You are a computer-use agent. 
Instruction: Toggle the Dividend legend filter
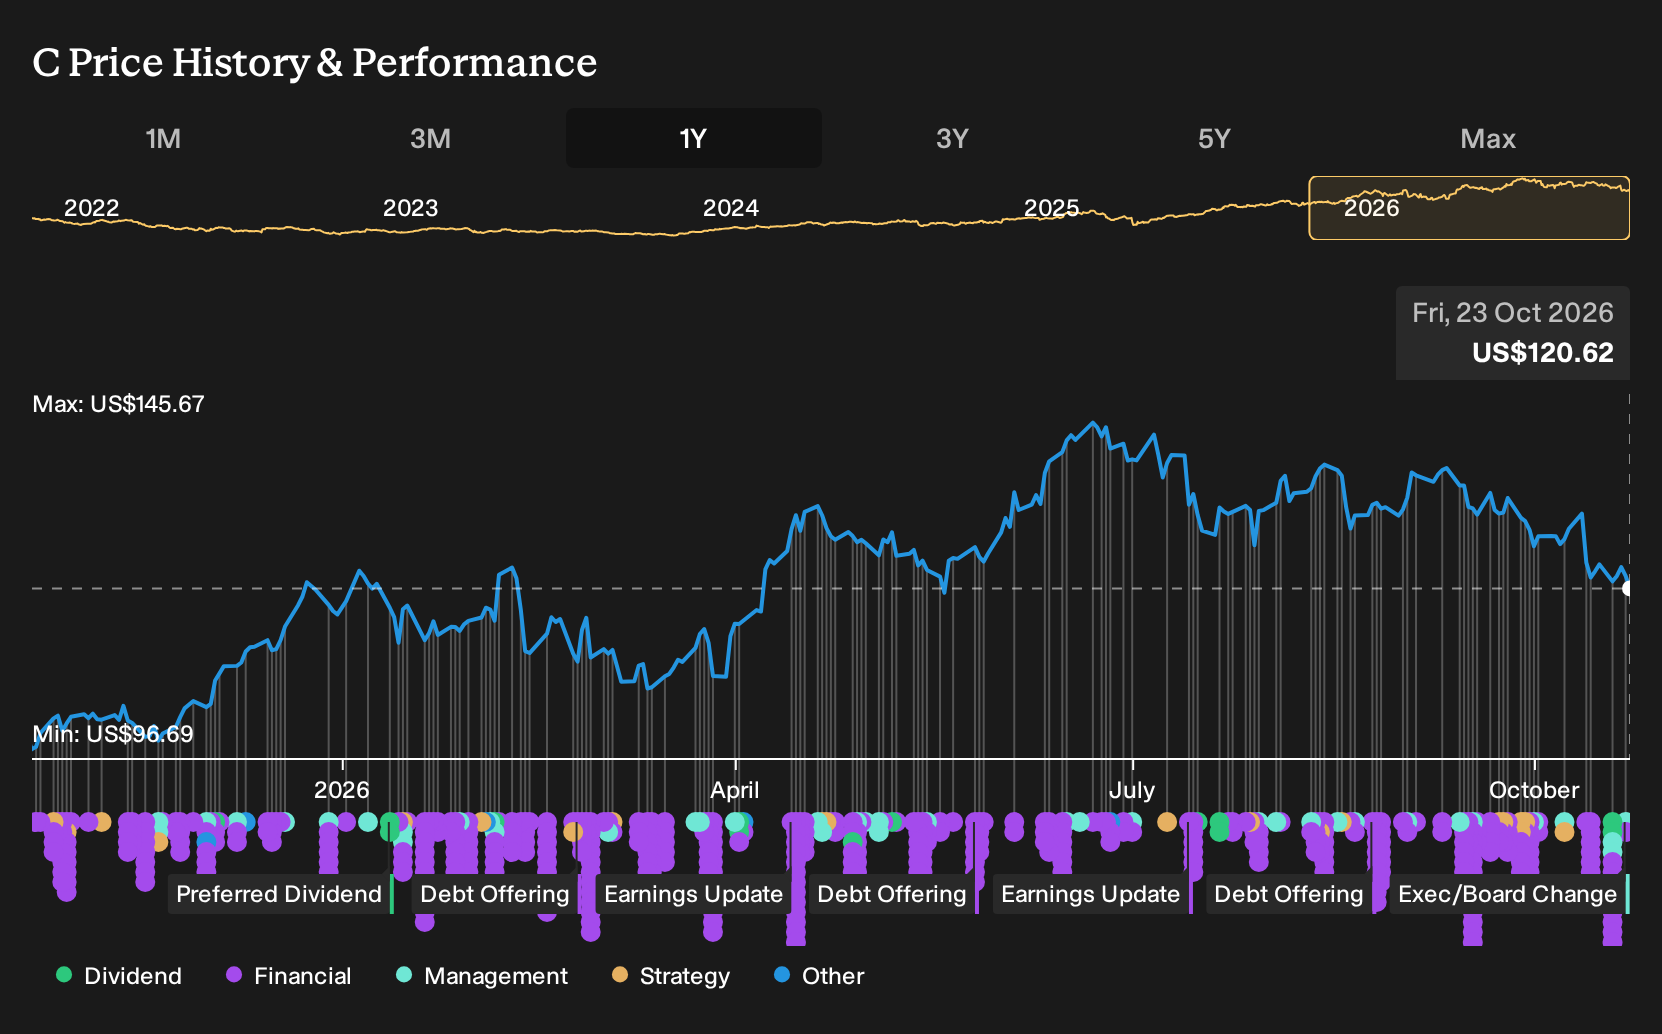pyautogui.click(x=119, y=976)
